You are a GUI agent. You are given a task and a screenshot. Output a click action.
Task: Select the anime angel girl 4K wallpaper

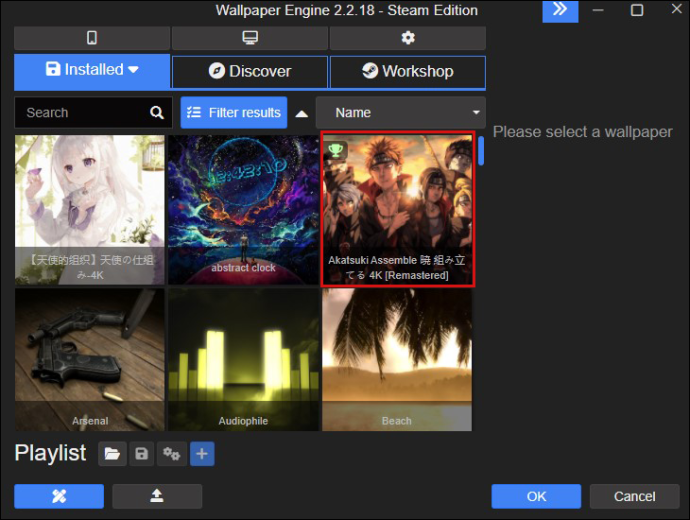coord(90,210)
